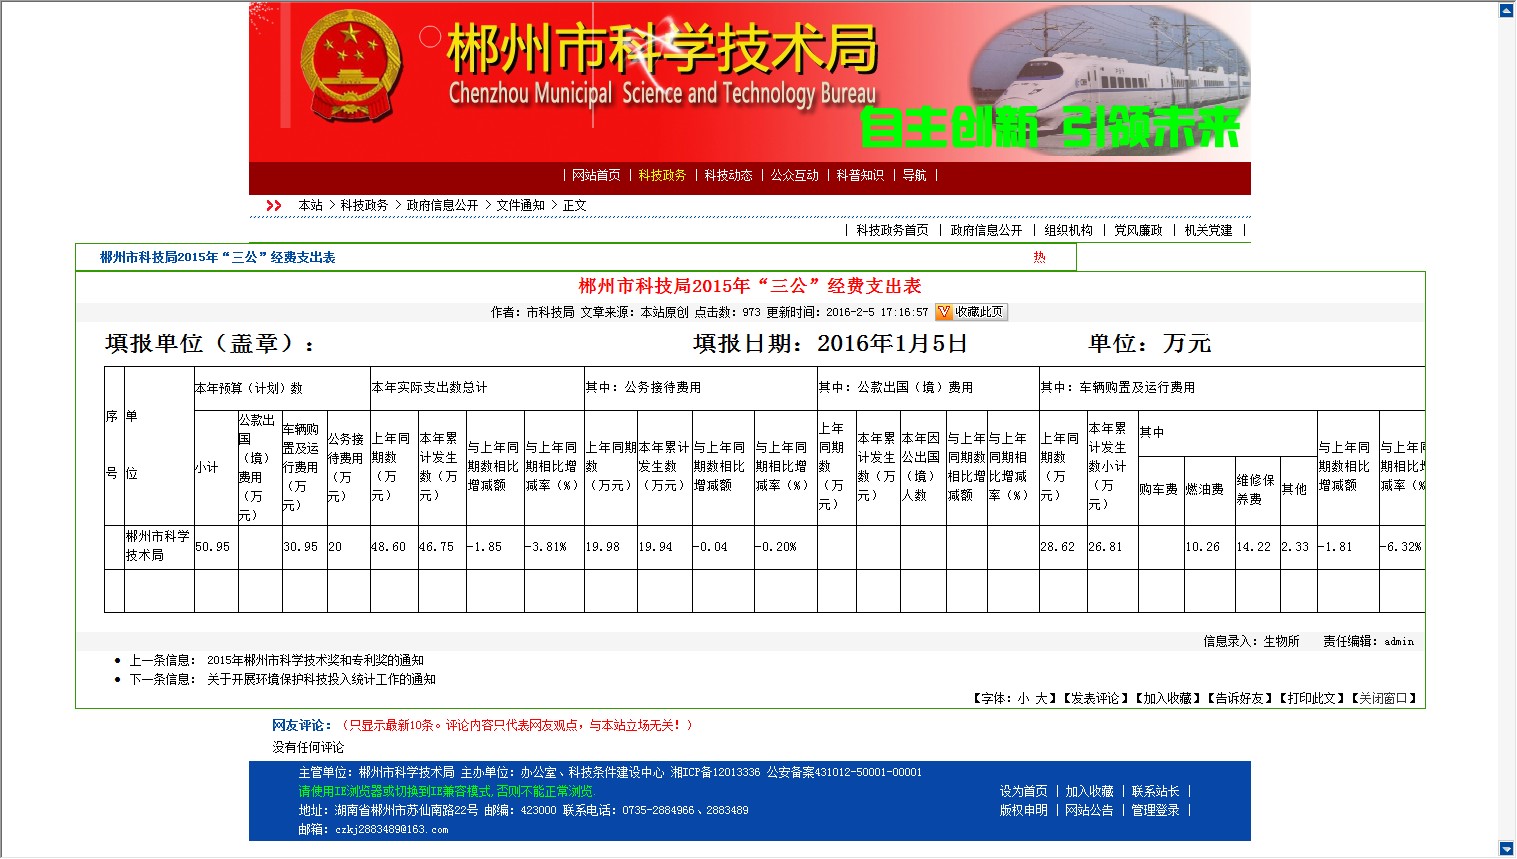
Task: Click the blue page title above article
Action: (217, 257)
